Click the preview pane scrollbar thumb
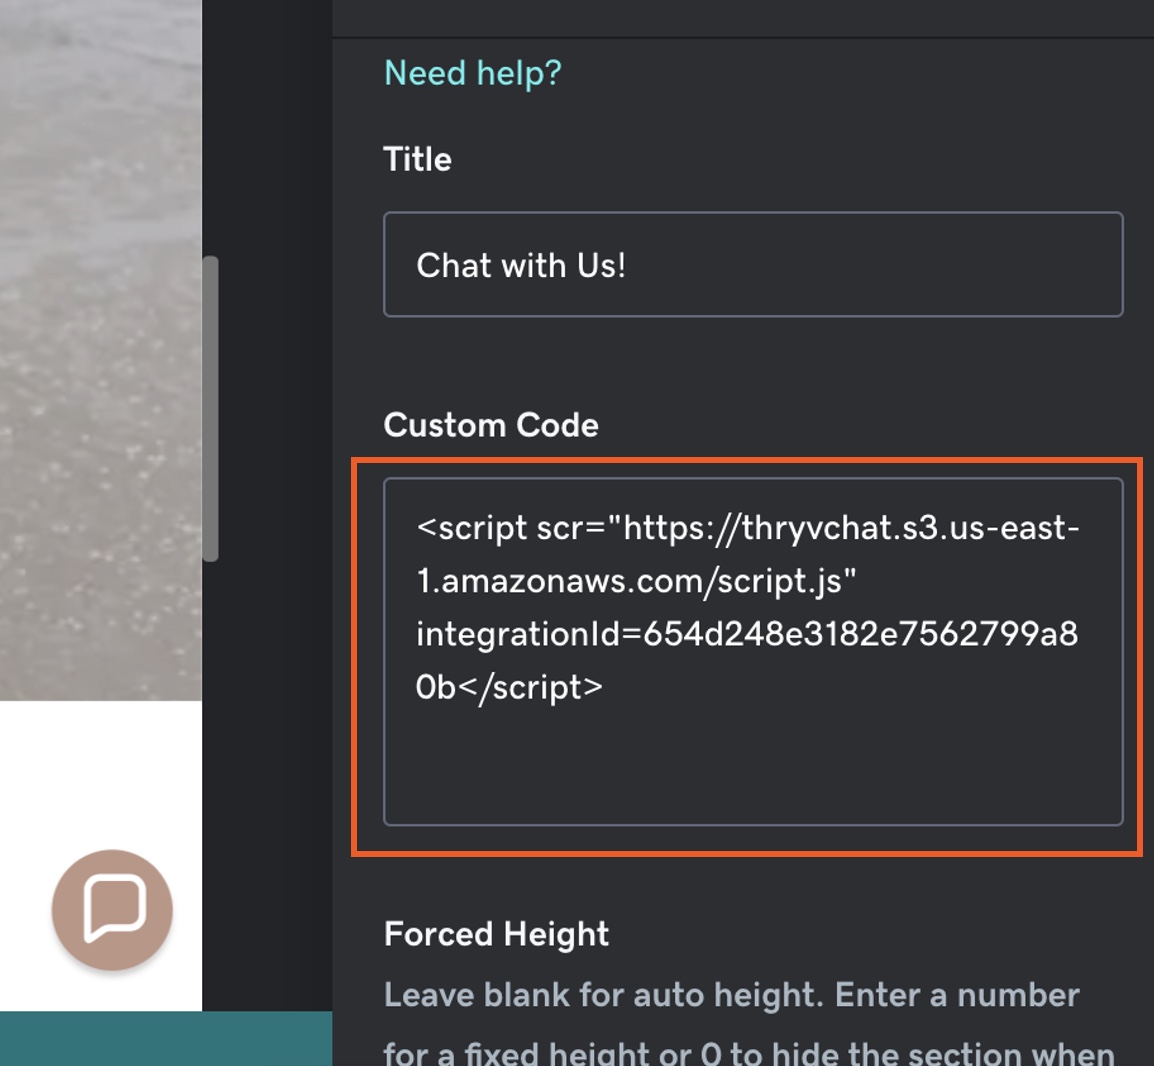Viewport: 1154px width, 1066px height. pos(210,408)
